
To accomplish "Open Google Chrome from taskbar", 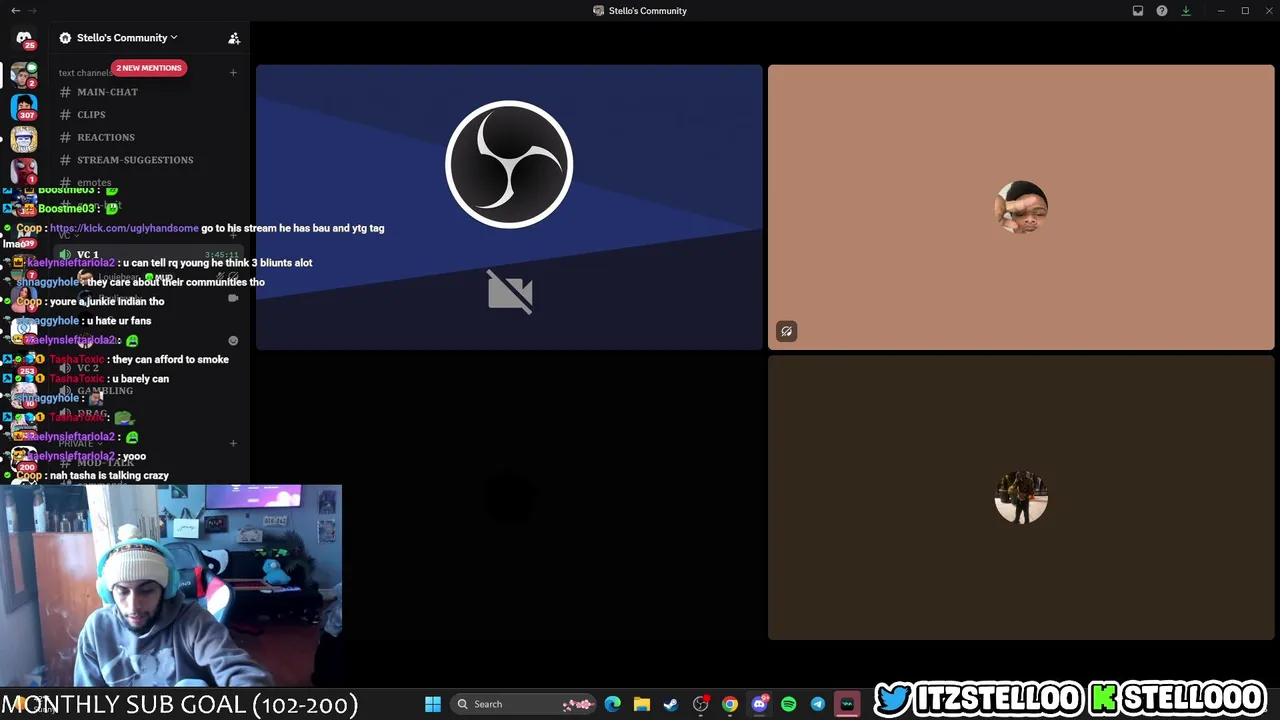I will pos(730,704).
